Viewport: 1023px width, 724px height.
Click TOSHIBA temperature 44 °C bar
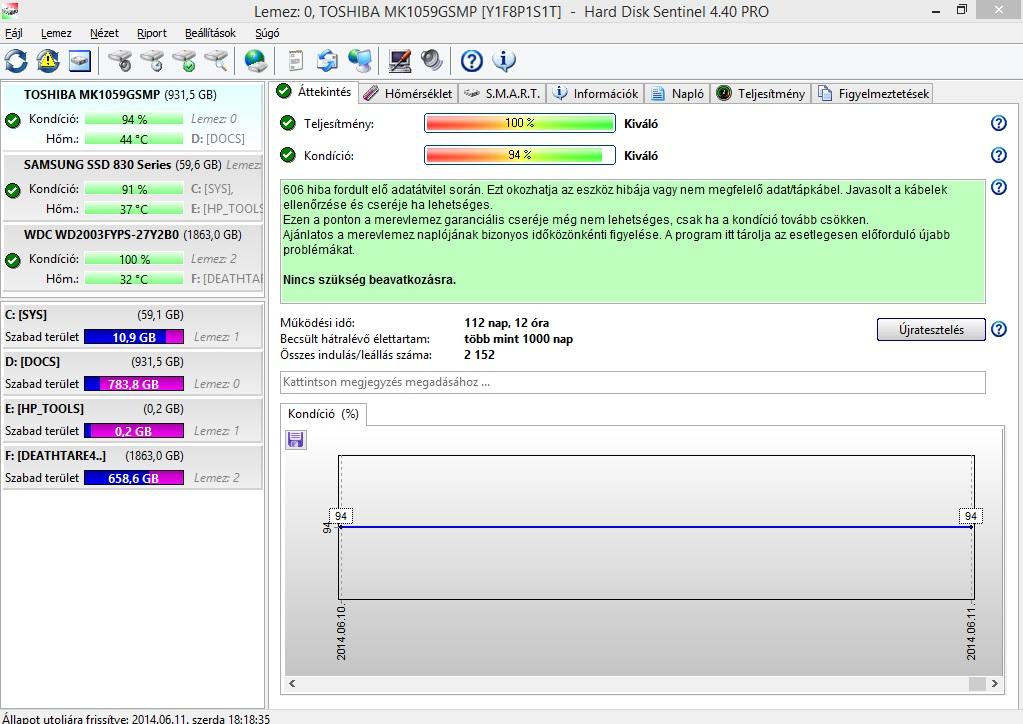[134, 139]
